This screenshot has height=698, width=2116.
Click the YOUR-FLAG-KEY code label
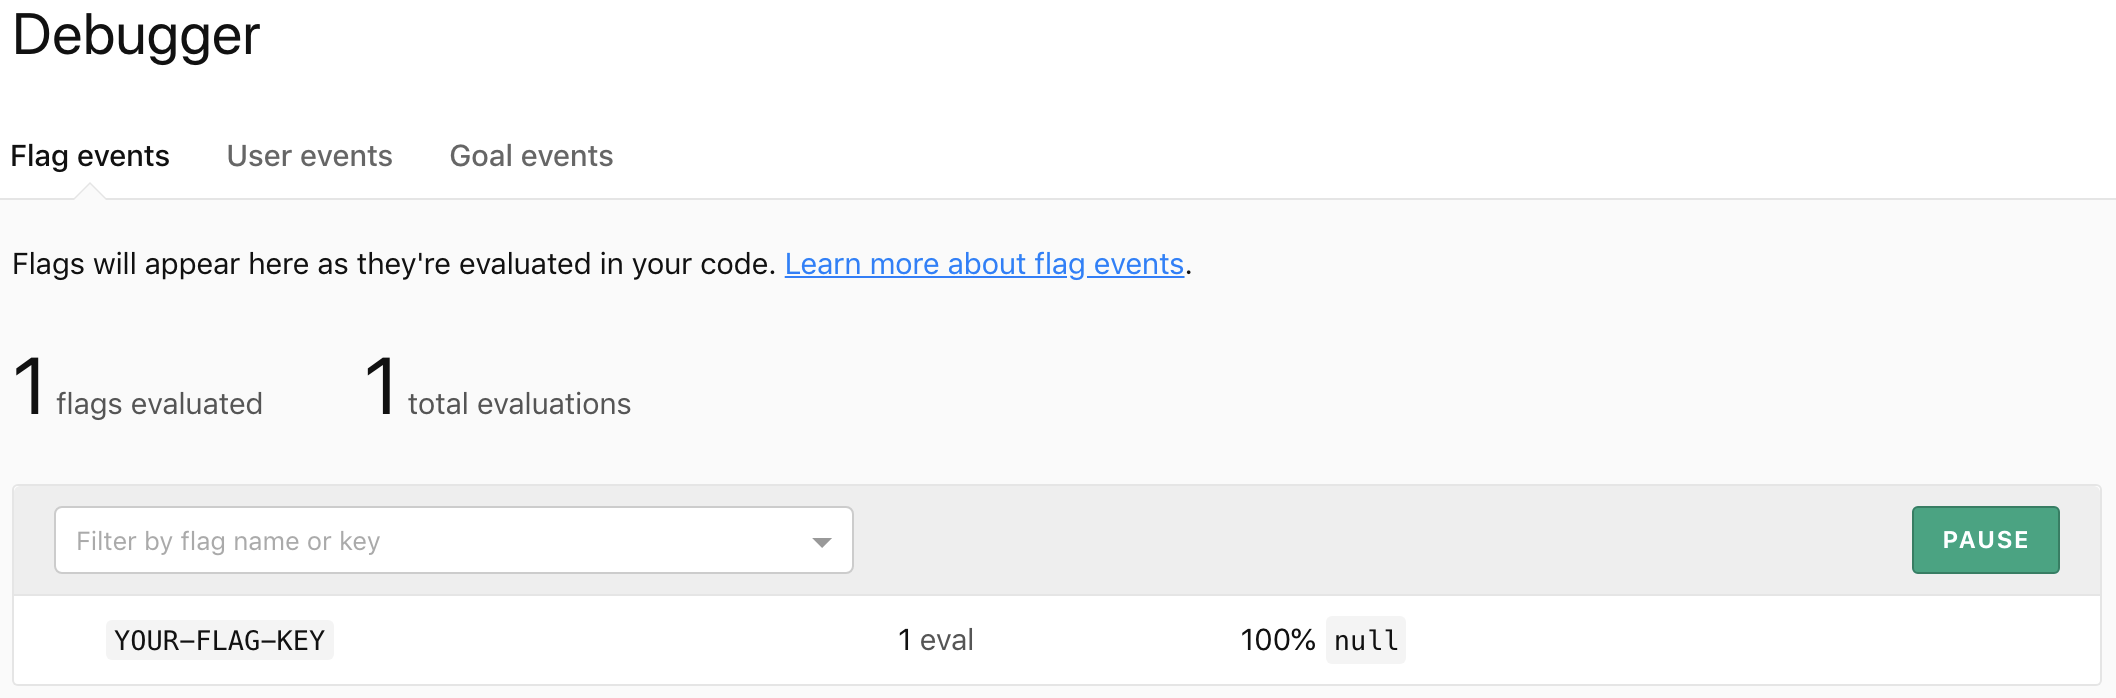pos(219,640)
